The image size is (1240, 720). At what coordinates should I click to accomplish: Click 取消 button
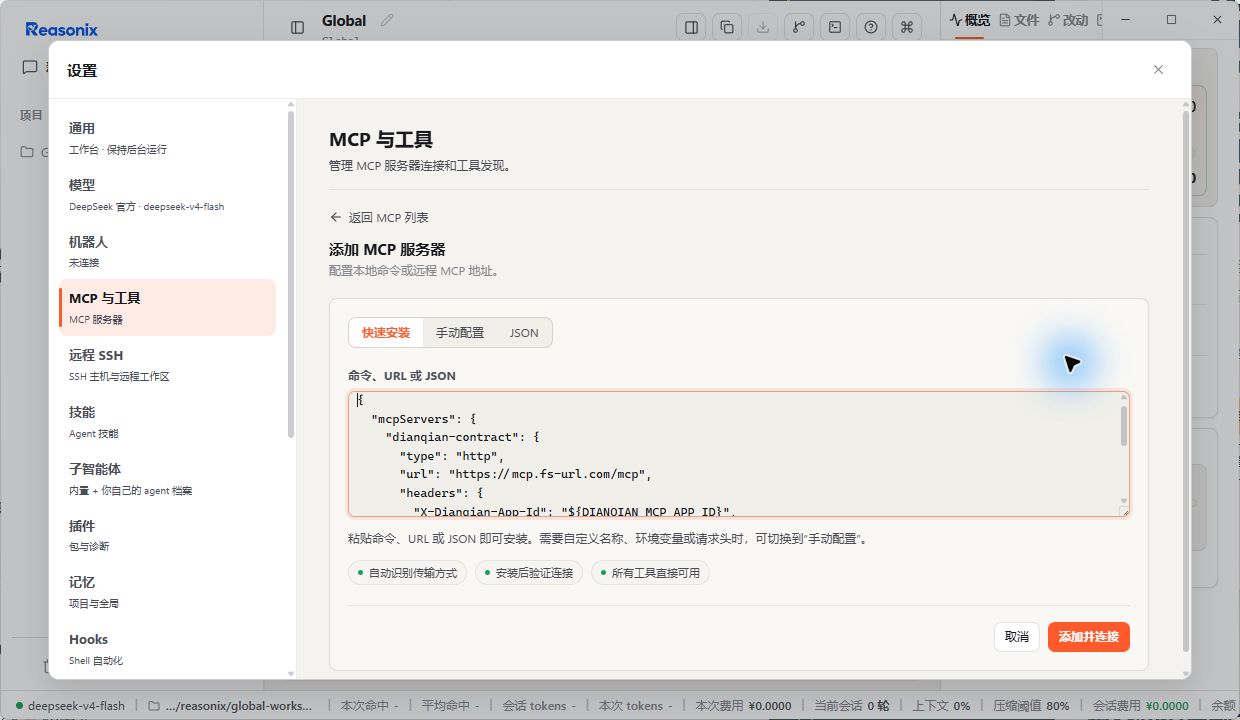(x=1017, y=637)
